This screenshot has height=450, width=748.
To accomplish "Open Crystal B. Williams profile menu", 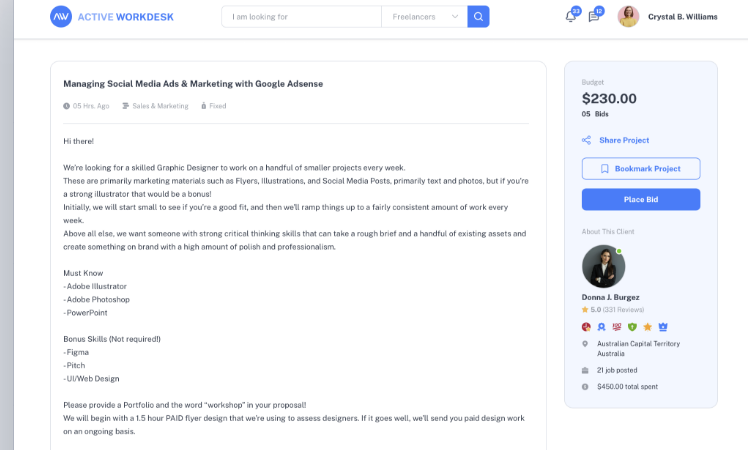I will 682,17.
